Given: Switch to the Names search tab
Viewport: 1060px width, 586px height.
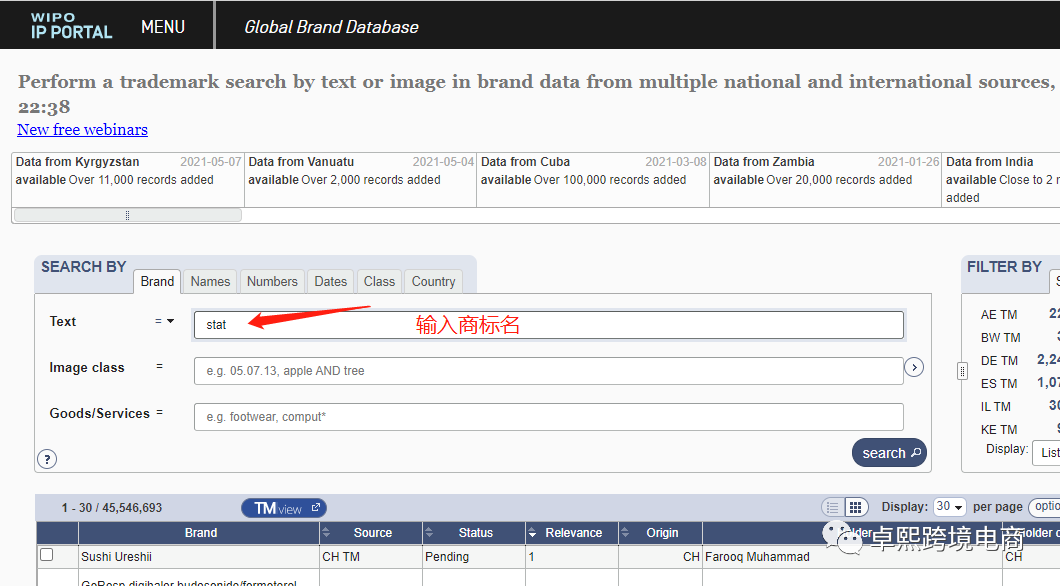Looking at the screenshot, I should click(x=210, y=281).
